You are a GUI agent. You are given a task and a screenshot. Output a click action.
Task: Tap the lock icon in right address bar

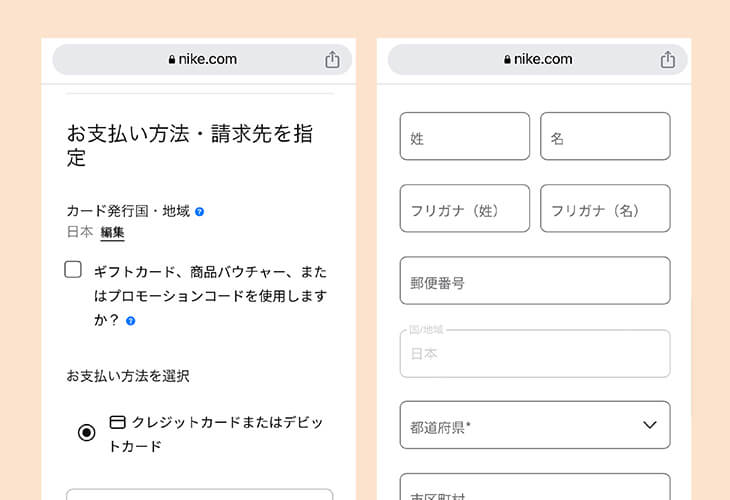pyautogui.click(x=508, y=60)
